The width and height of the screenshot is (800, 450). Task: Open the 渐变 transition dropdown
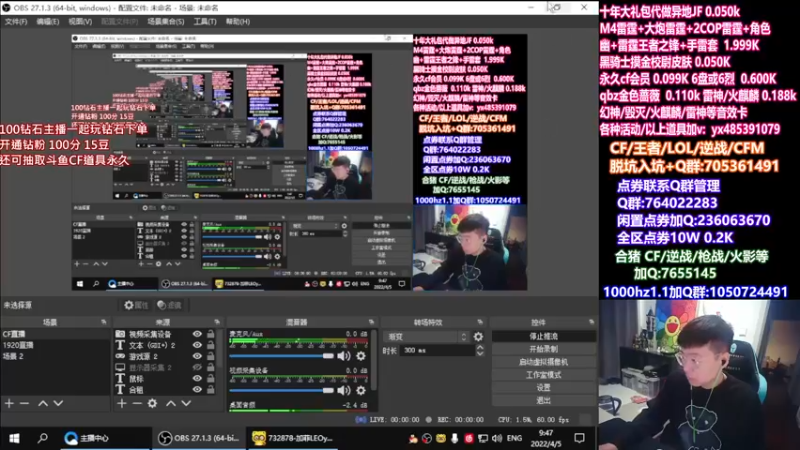click(x=427, y=337)
